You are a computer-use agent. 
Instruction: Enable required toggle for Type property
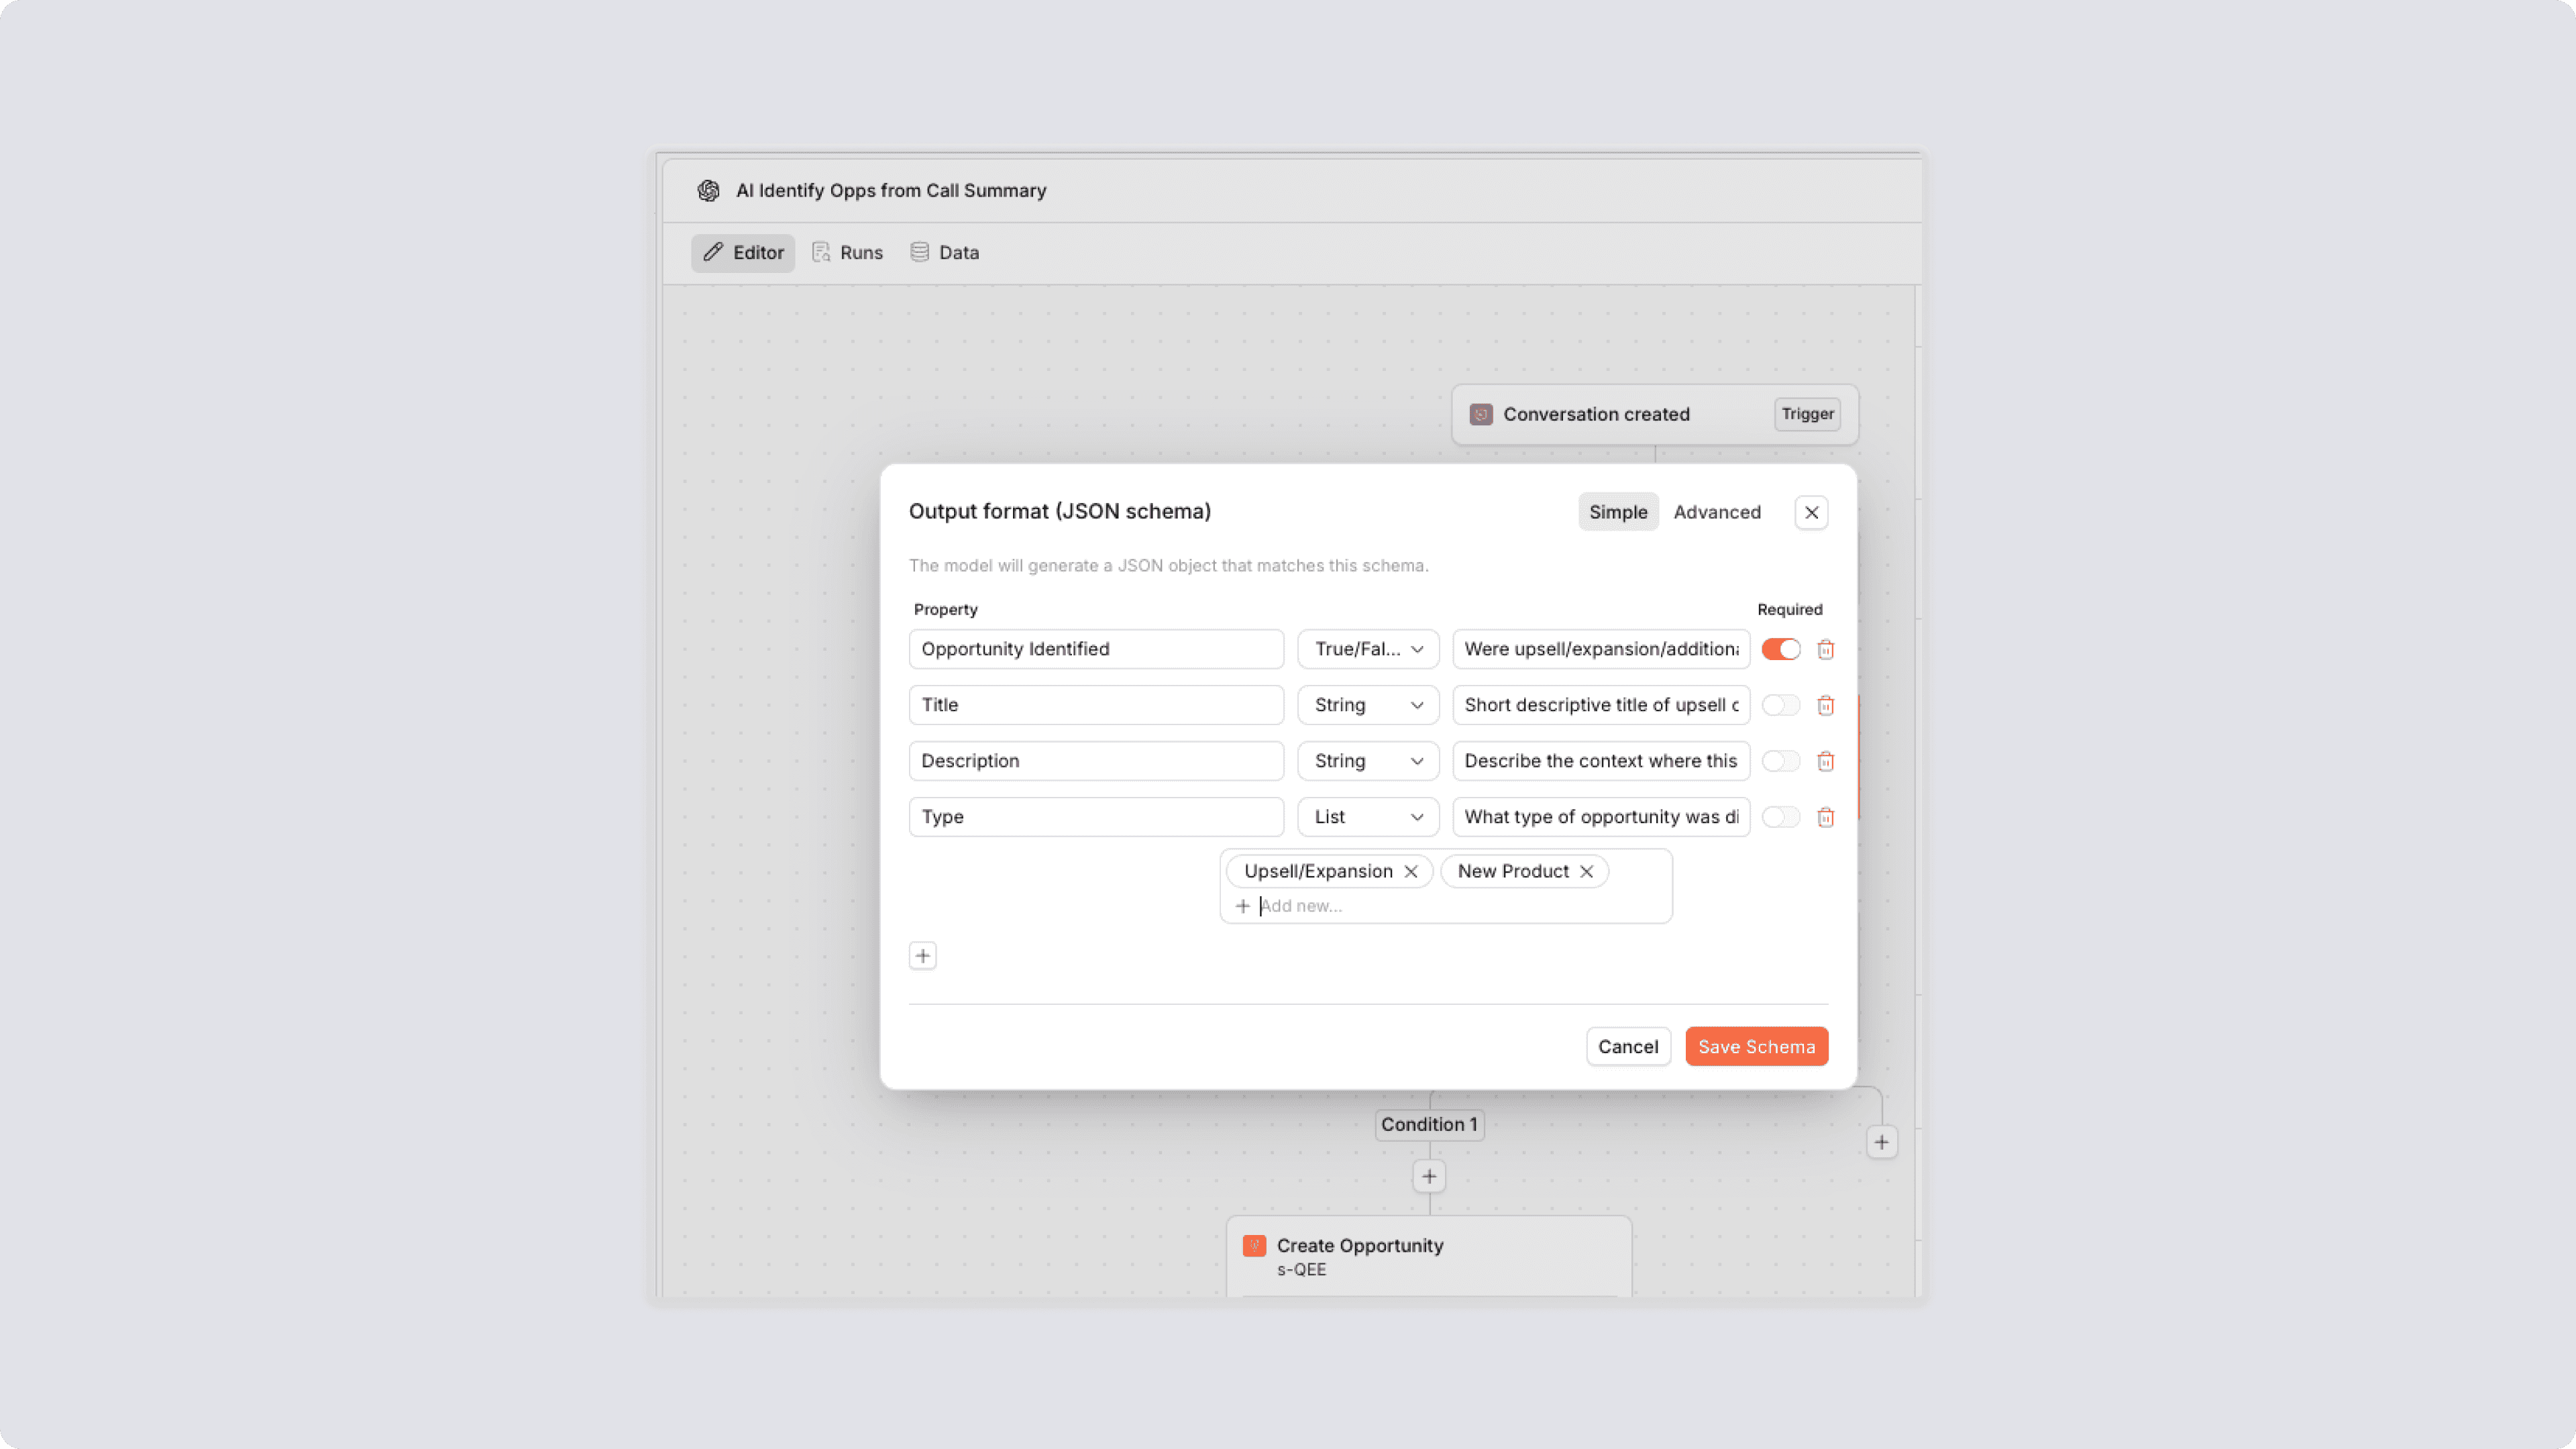pyautogui.click(x=1780, y=818)
